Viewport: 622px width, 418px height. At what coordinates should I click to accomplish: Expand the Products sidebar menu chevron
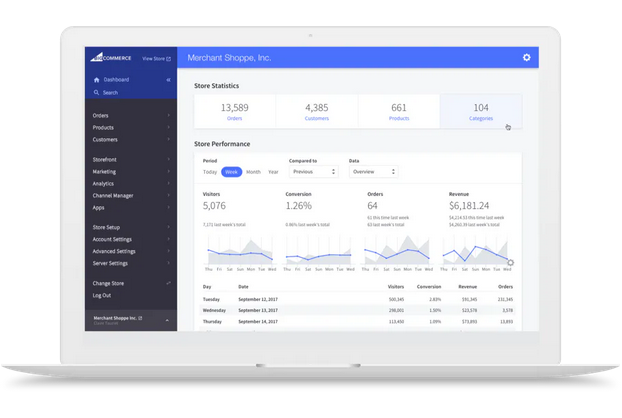169,127
